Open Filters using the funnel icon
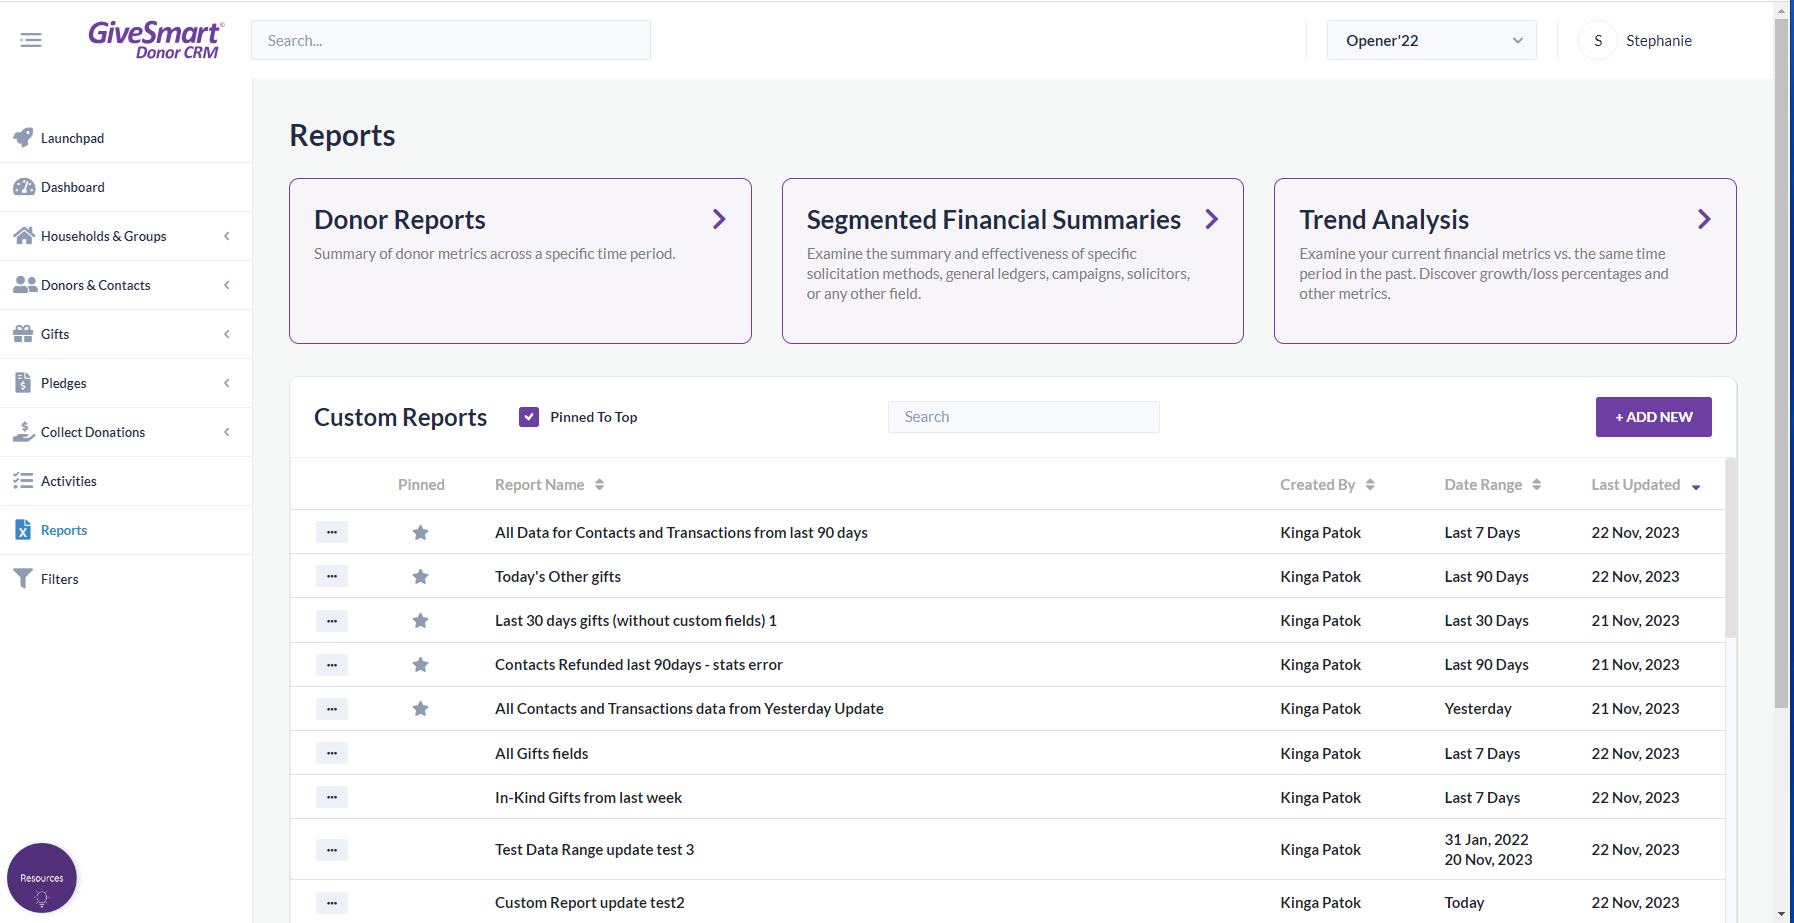 (23, 579)
